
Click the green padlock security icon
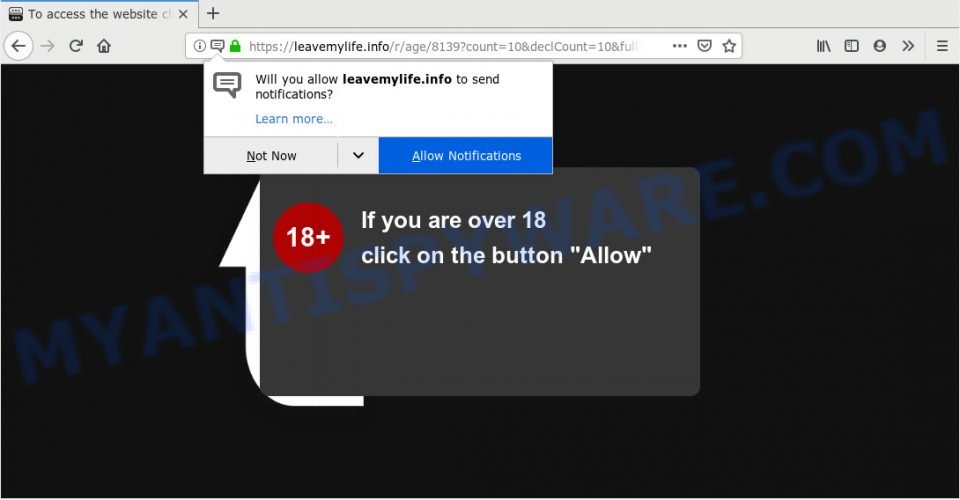[x=235, y=46]
